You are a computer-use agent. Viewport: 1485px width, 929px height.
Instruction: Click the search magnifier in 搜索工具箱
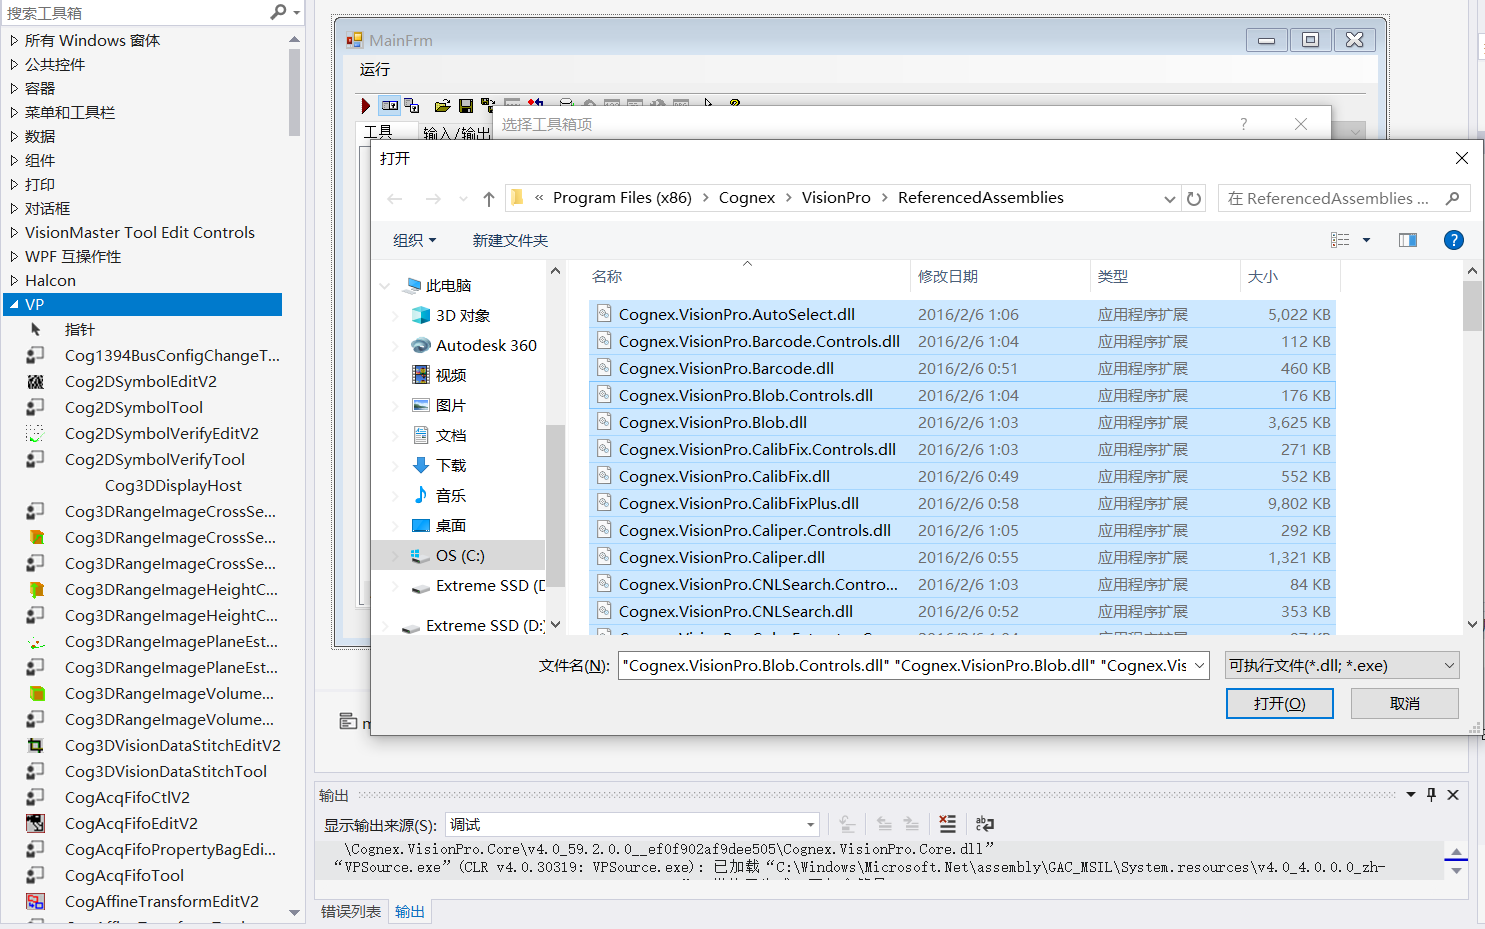[x=274, y=13]
